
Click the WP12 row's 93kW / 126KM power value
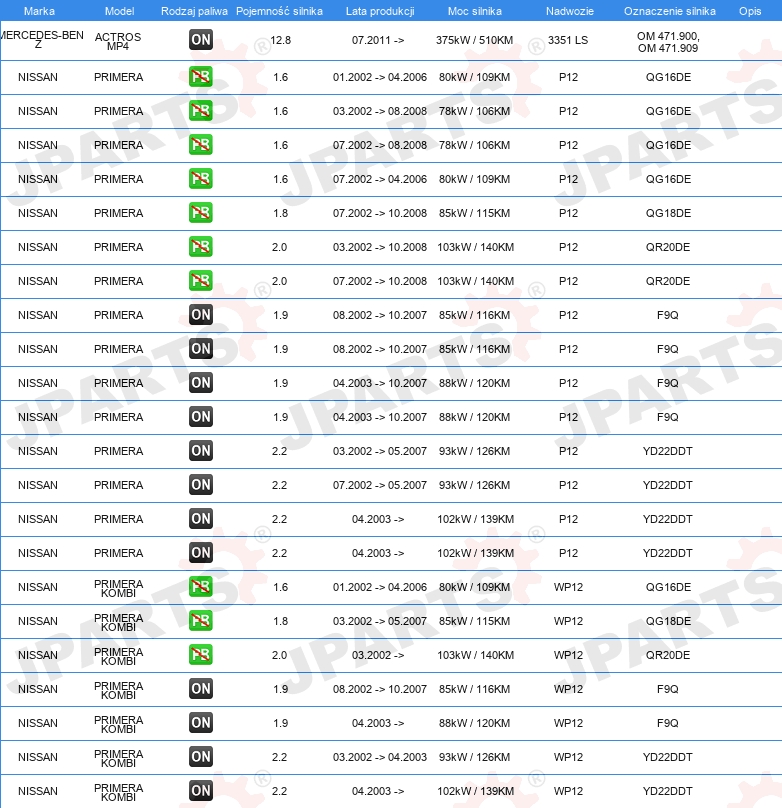[x=474, y=757]
